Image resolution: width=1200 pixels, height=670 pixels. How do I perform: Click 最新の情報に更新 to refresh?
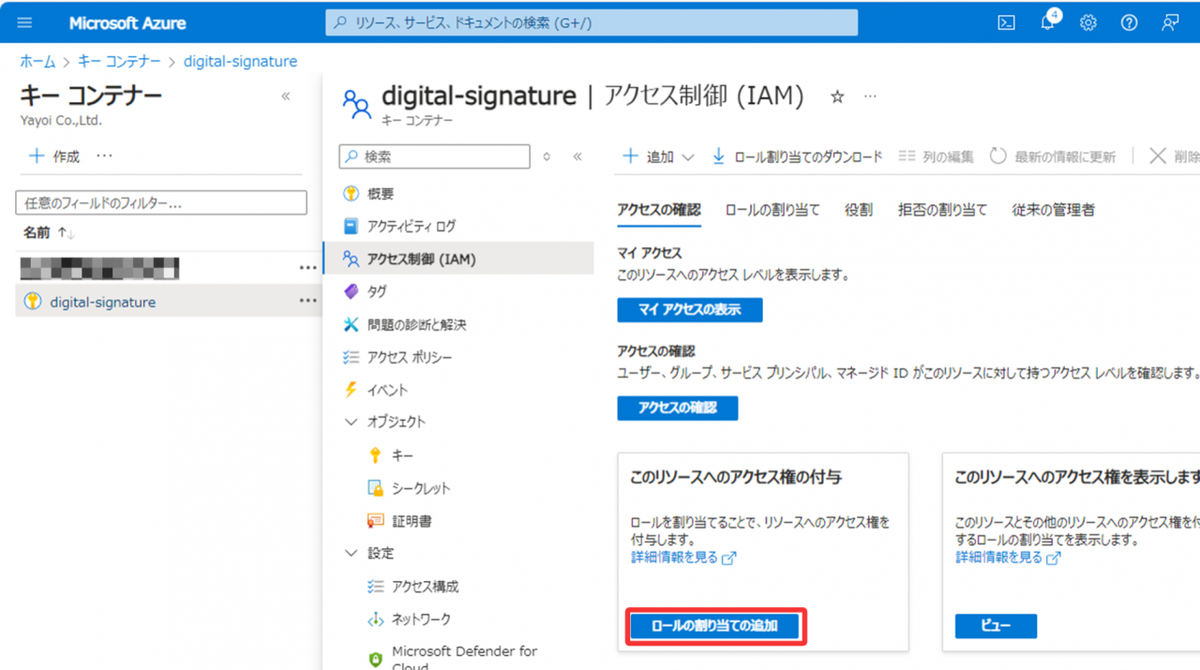[1053, 156]
